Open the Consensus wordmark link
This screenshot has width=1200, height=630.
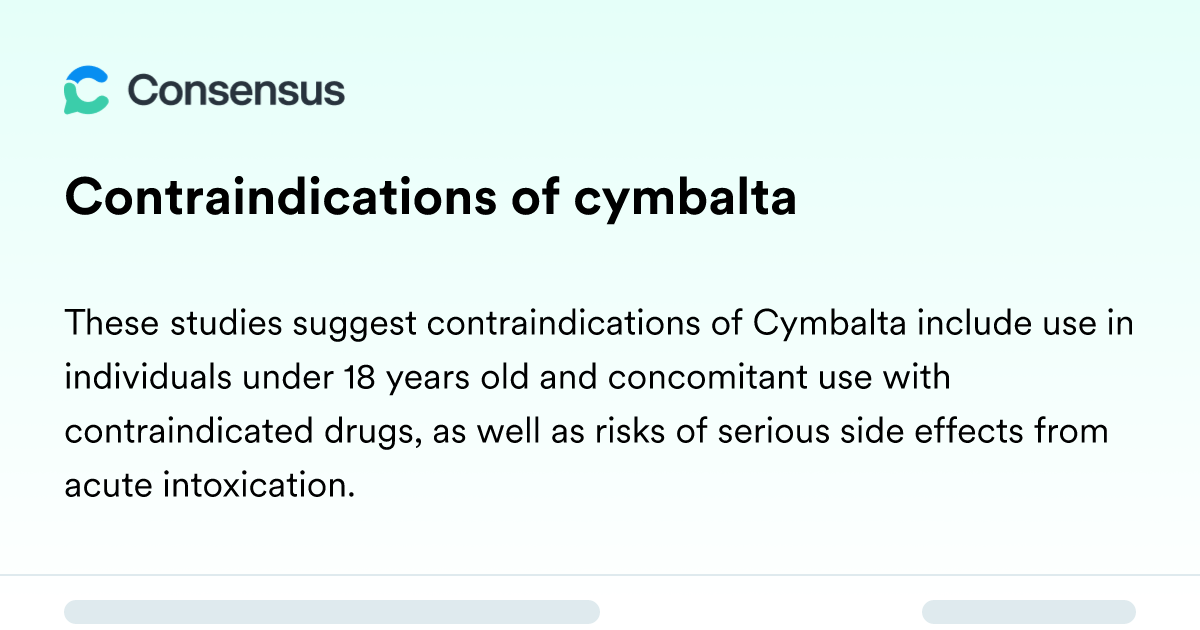click(236, 90)
